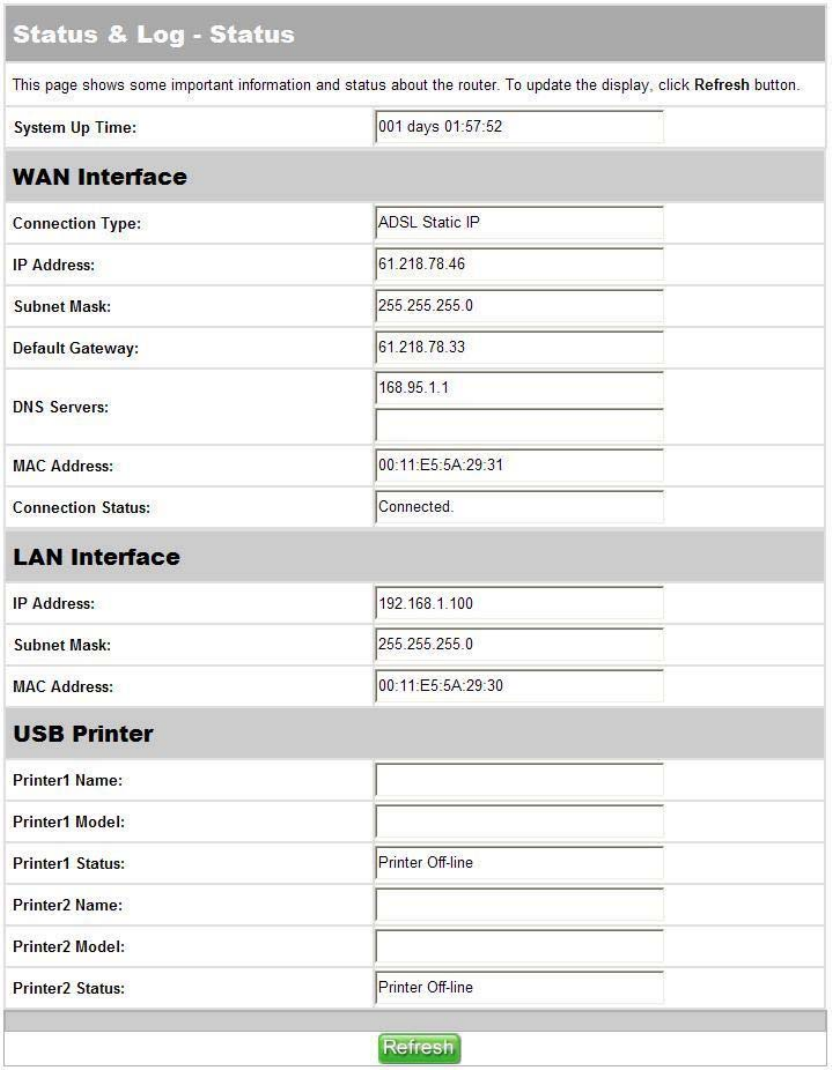Click the Default Gateway field 61.218.78.33
Viewport: 832px width, 1070px height.
[518, 347]
